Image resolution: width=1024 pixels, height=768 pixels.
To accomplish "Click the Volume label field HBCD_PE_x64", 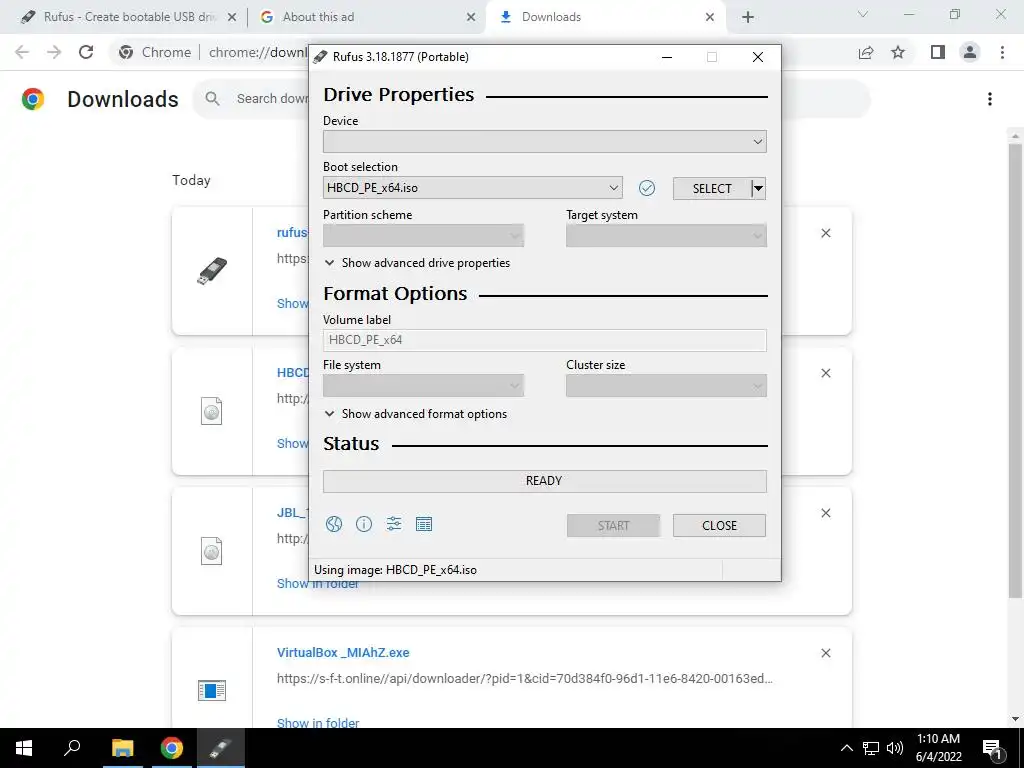I will 545,340.
